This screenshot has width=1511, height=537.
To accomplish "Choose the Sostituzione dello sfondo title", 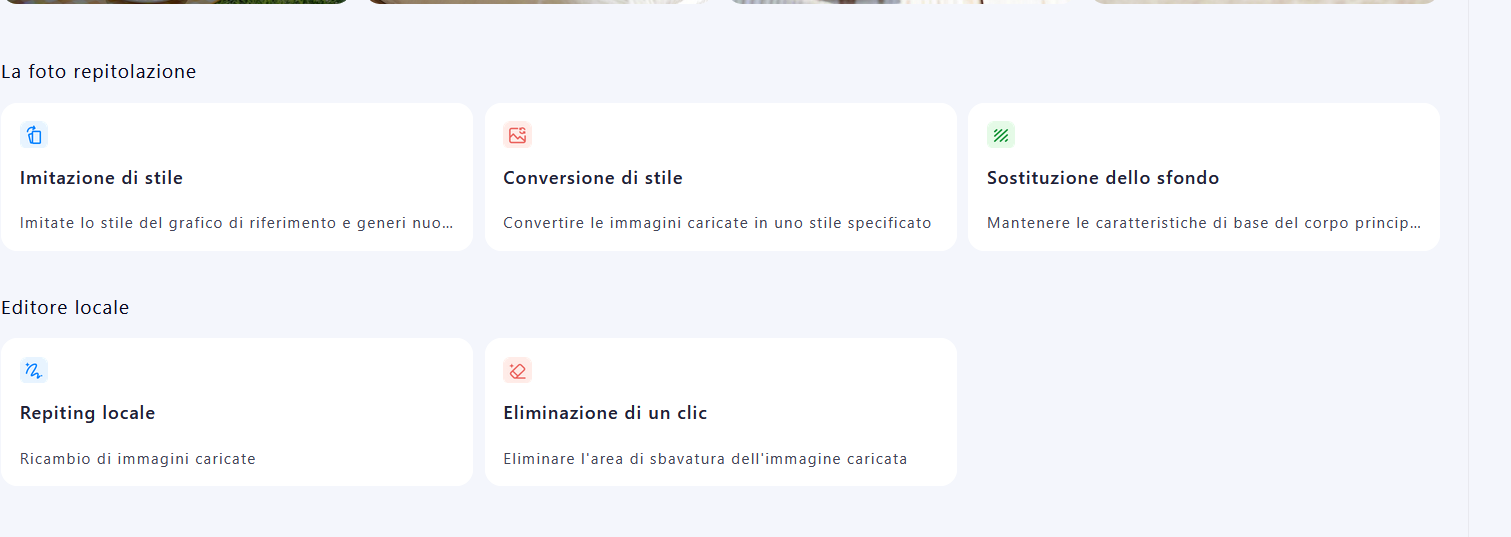I will point(1103,178).
